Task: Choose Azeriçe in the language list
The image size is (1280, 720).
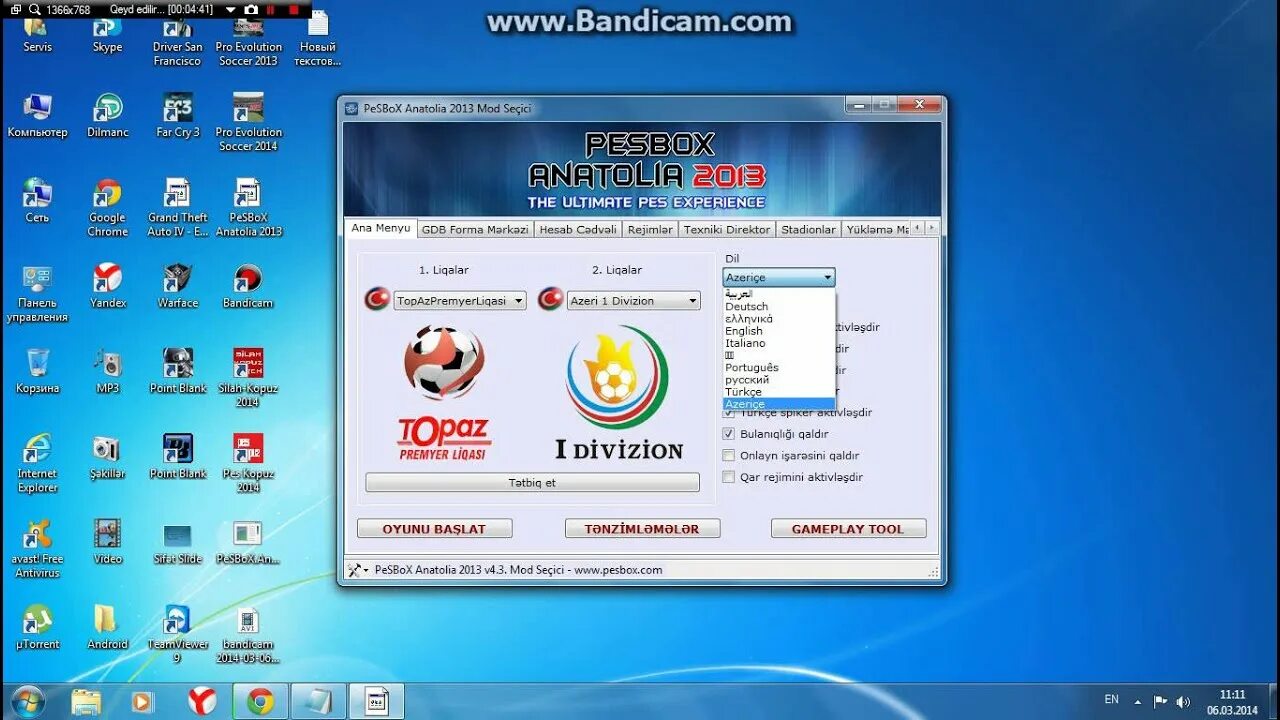Action: point(779,404)
